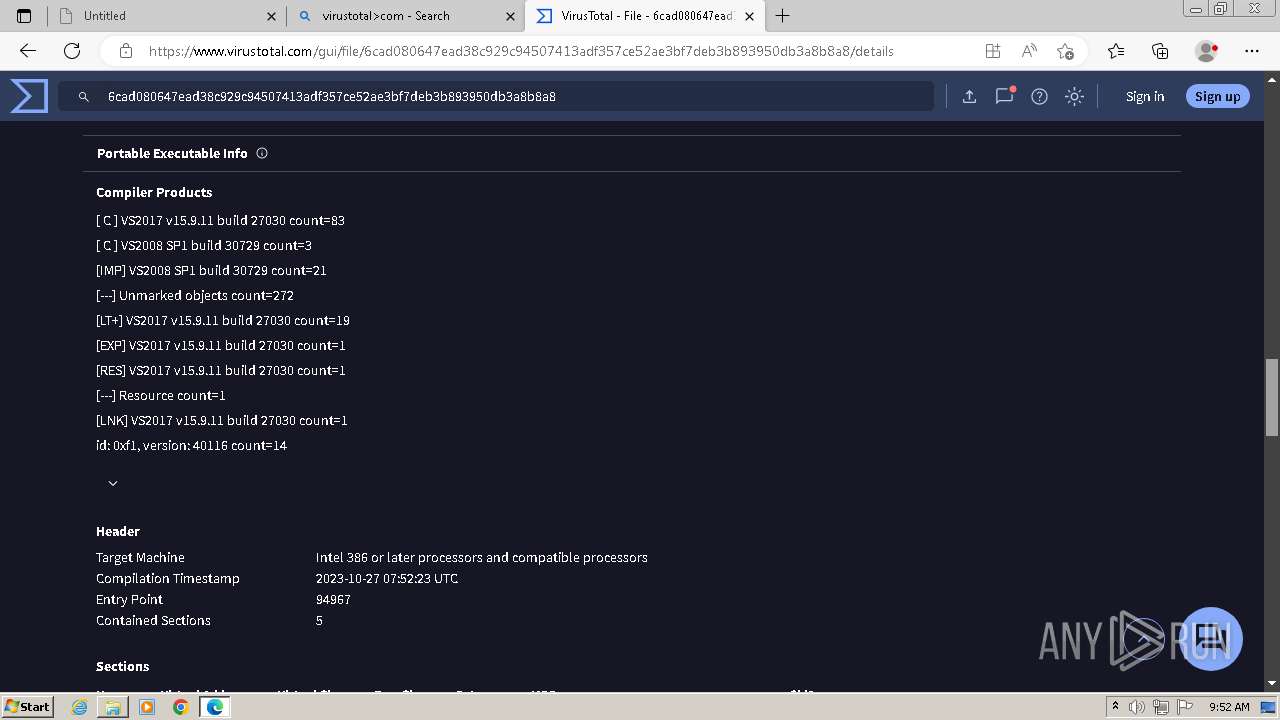Viewport: 1280px width, 720px height.
Task: Click the network tray icon
Action: pos(1160,707)
